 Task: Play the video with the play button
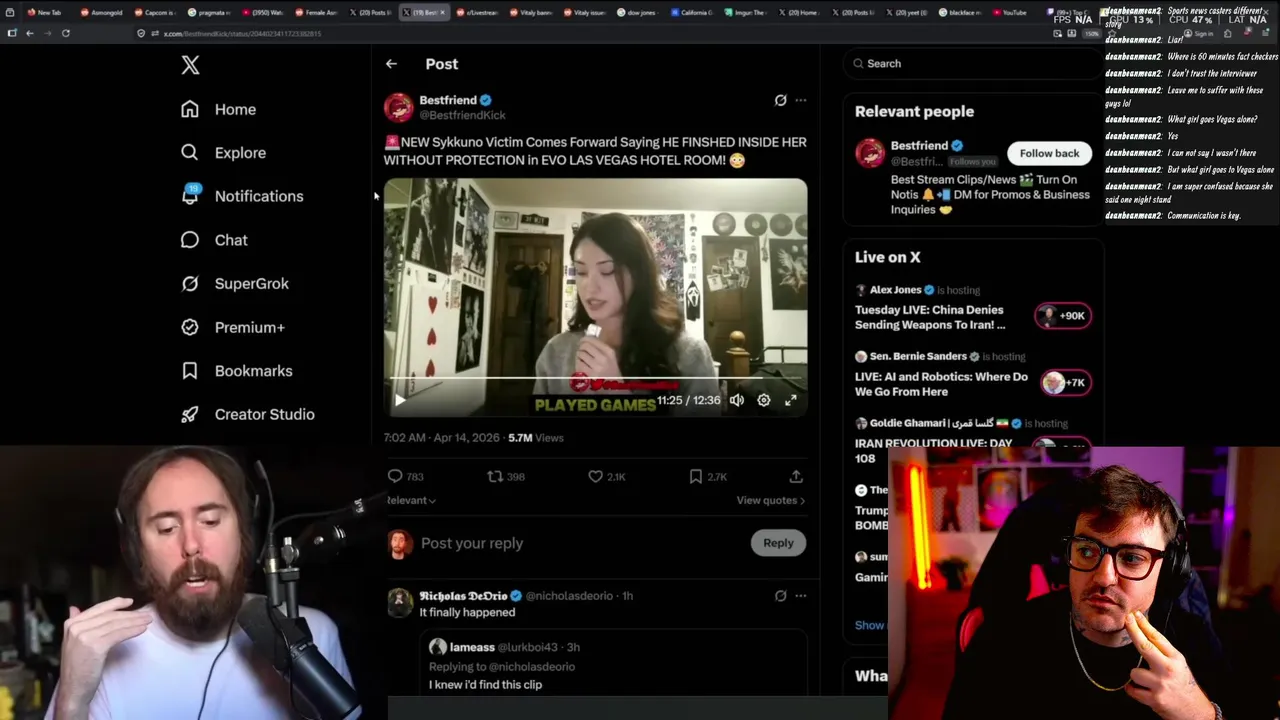(x=399, y=400)
